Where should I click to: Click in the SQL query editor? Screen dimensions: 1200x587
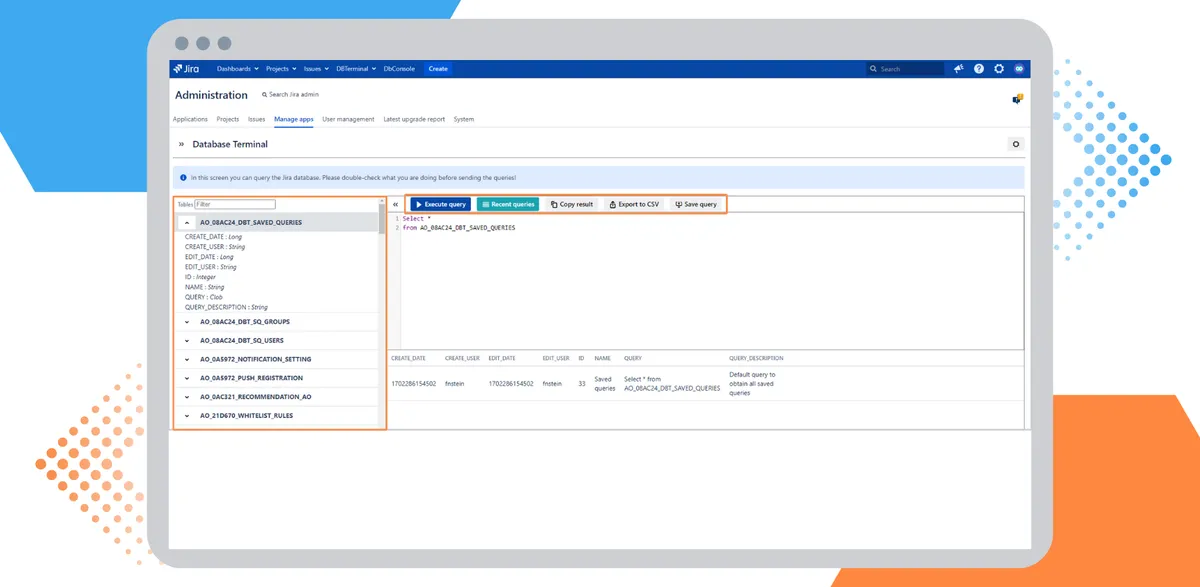point(712,280)
